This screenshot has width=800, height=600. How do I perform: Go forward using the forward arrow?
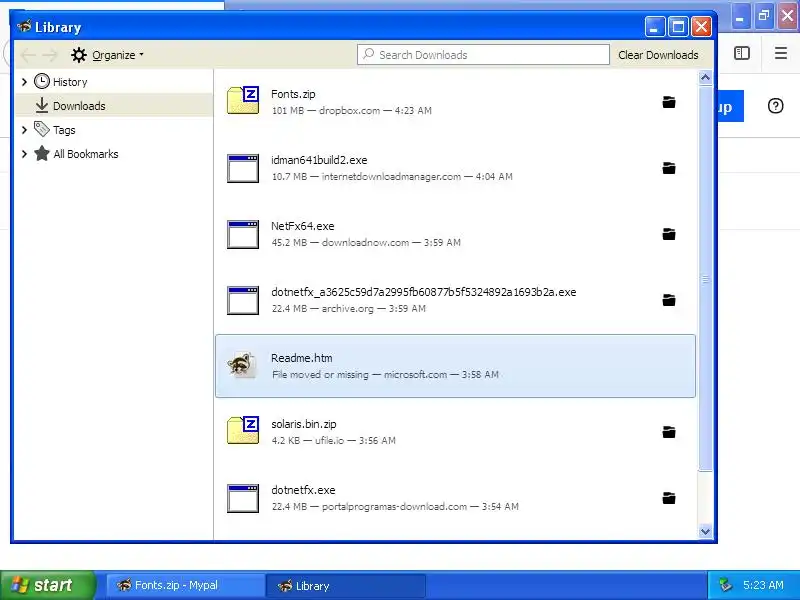[x=50, y=55]
